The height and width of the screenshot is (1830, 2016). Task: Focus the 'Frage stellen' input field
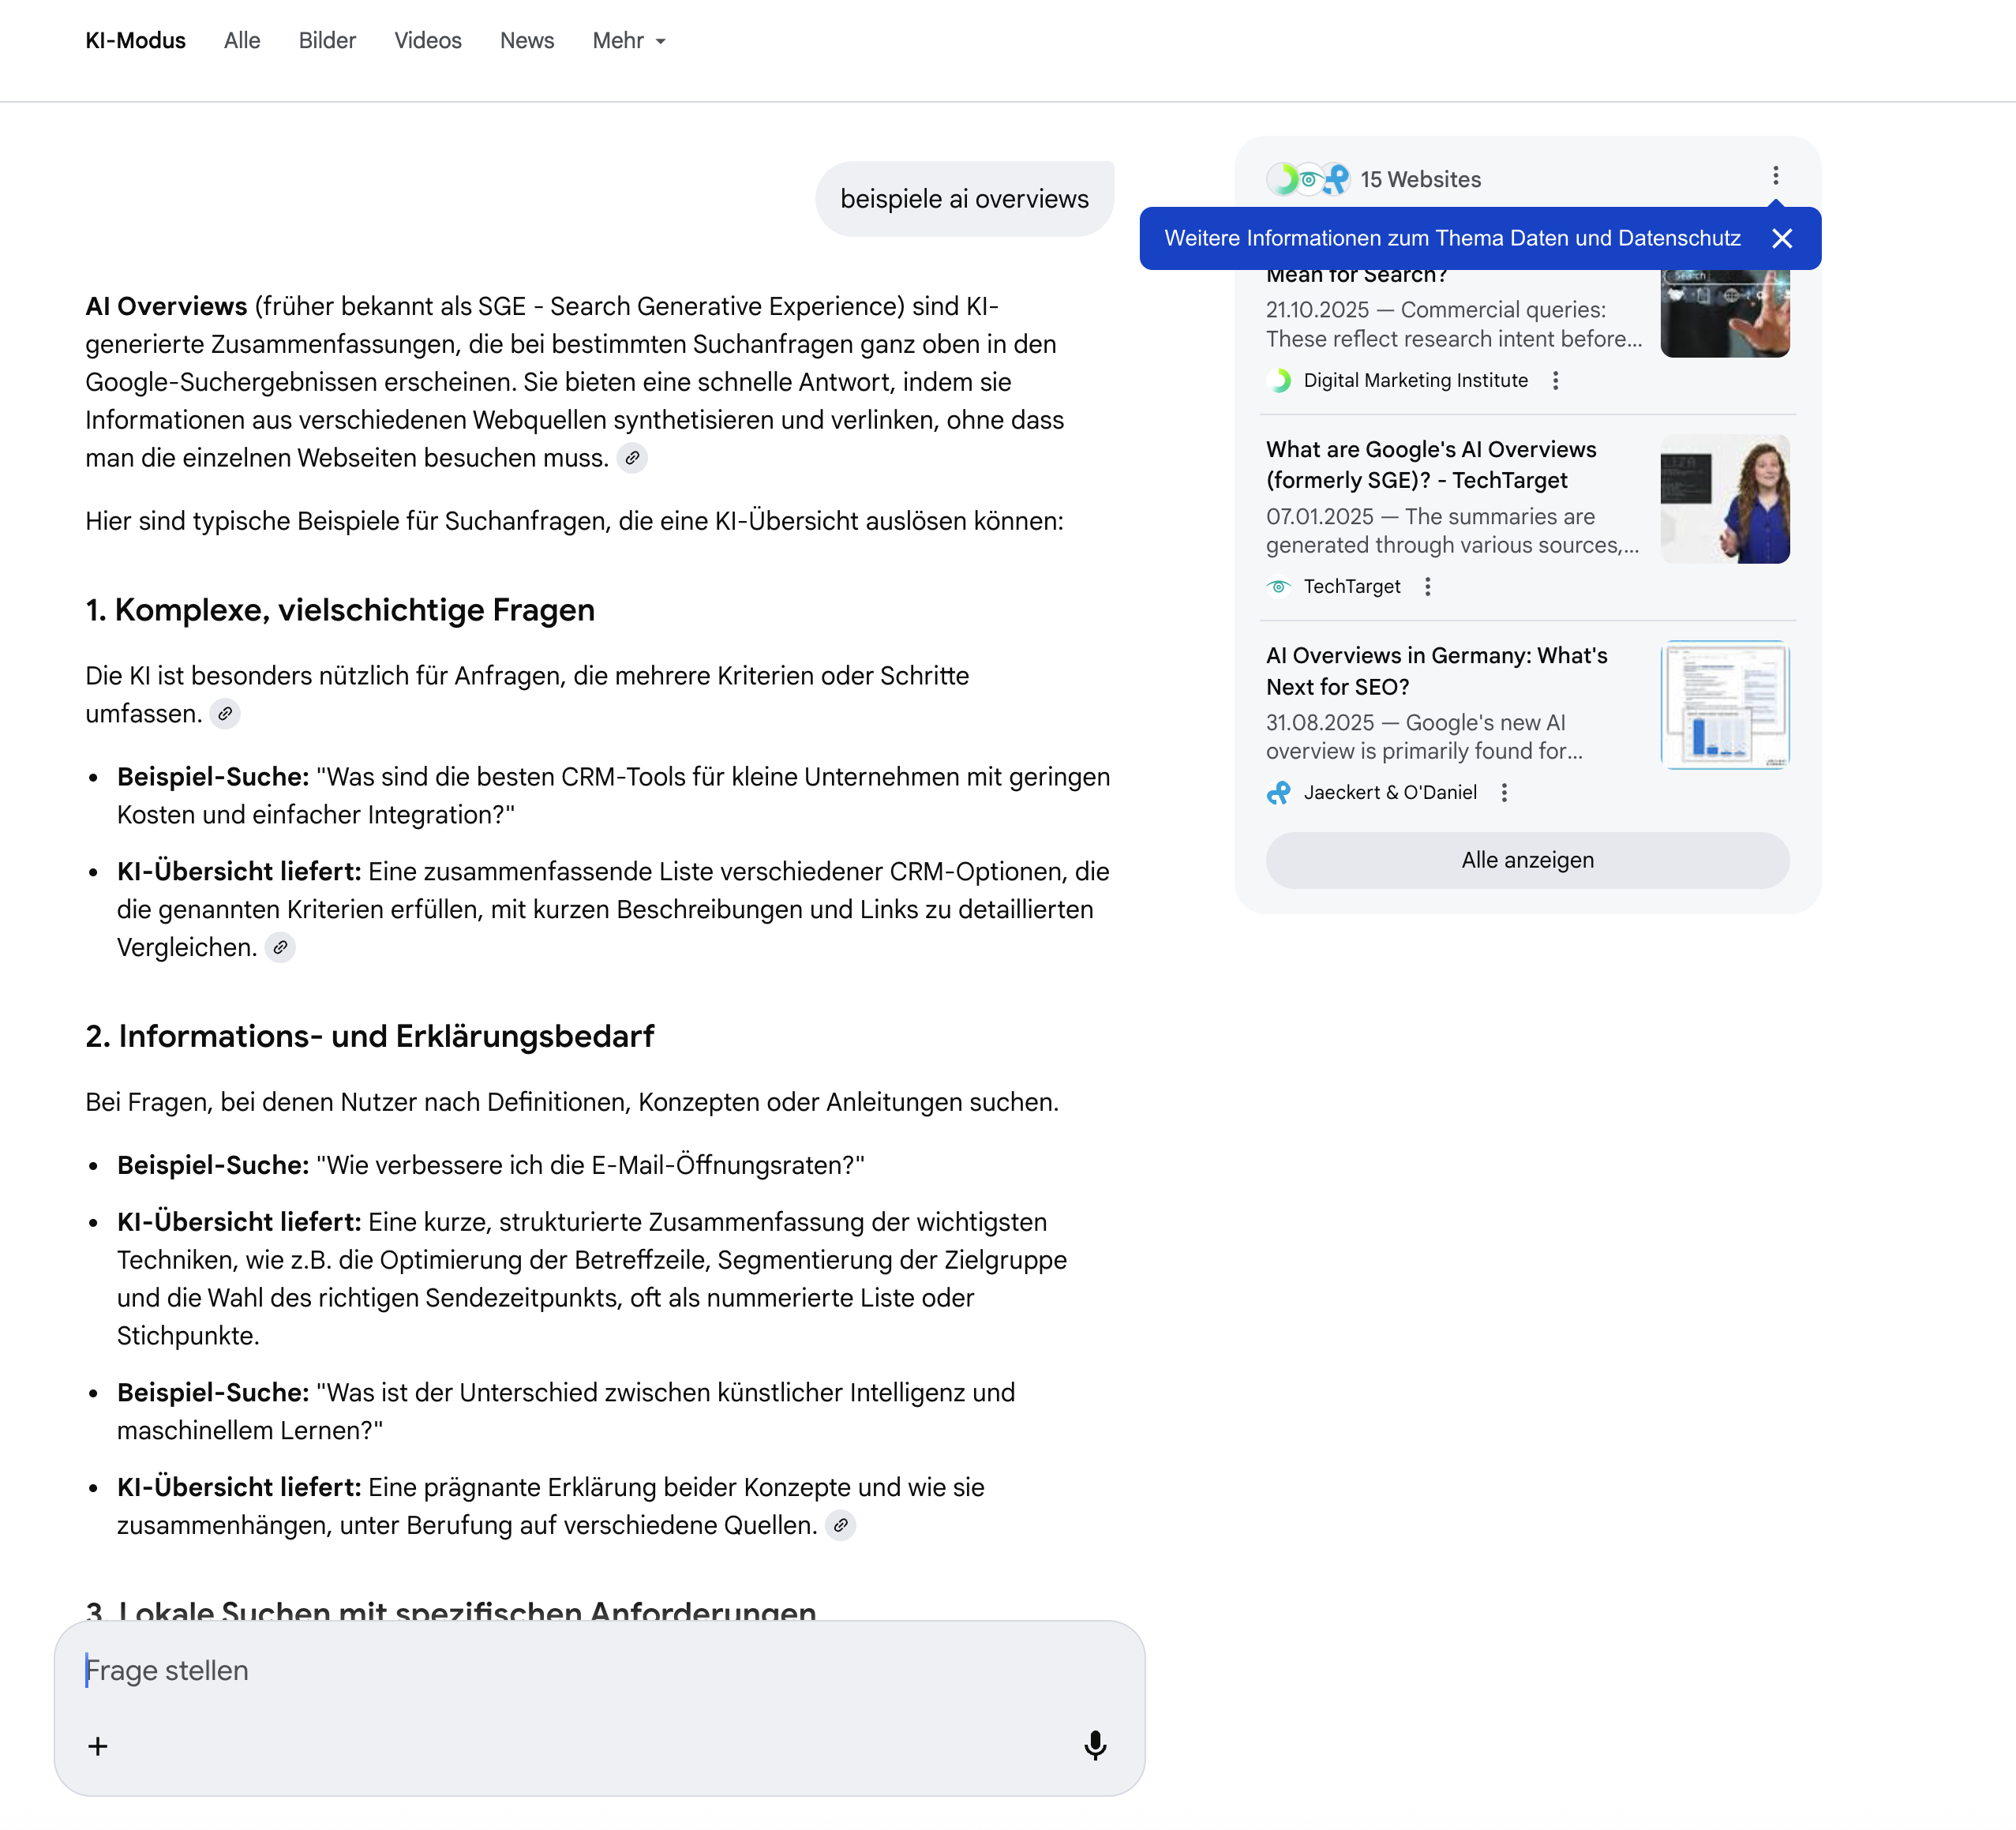coord(598,1670)
